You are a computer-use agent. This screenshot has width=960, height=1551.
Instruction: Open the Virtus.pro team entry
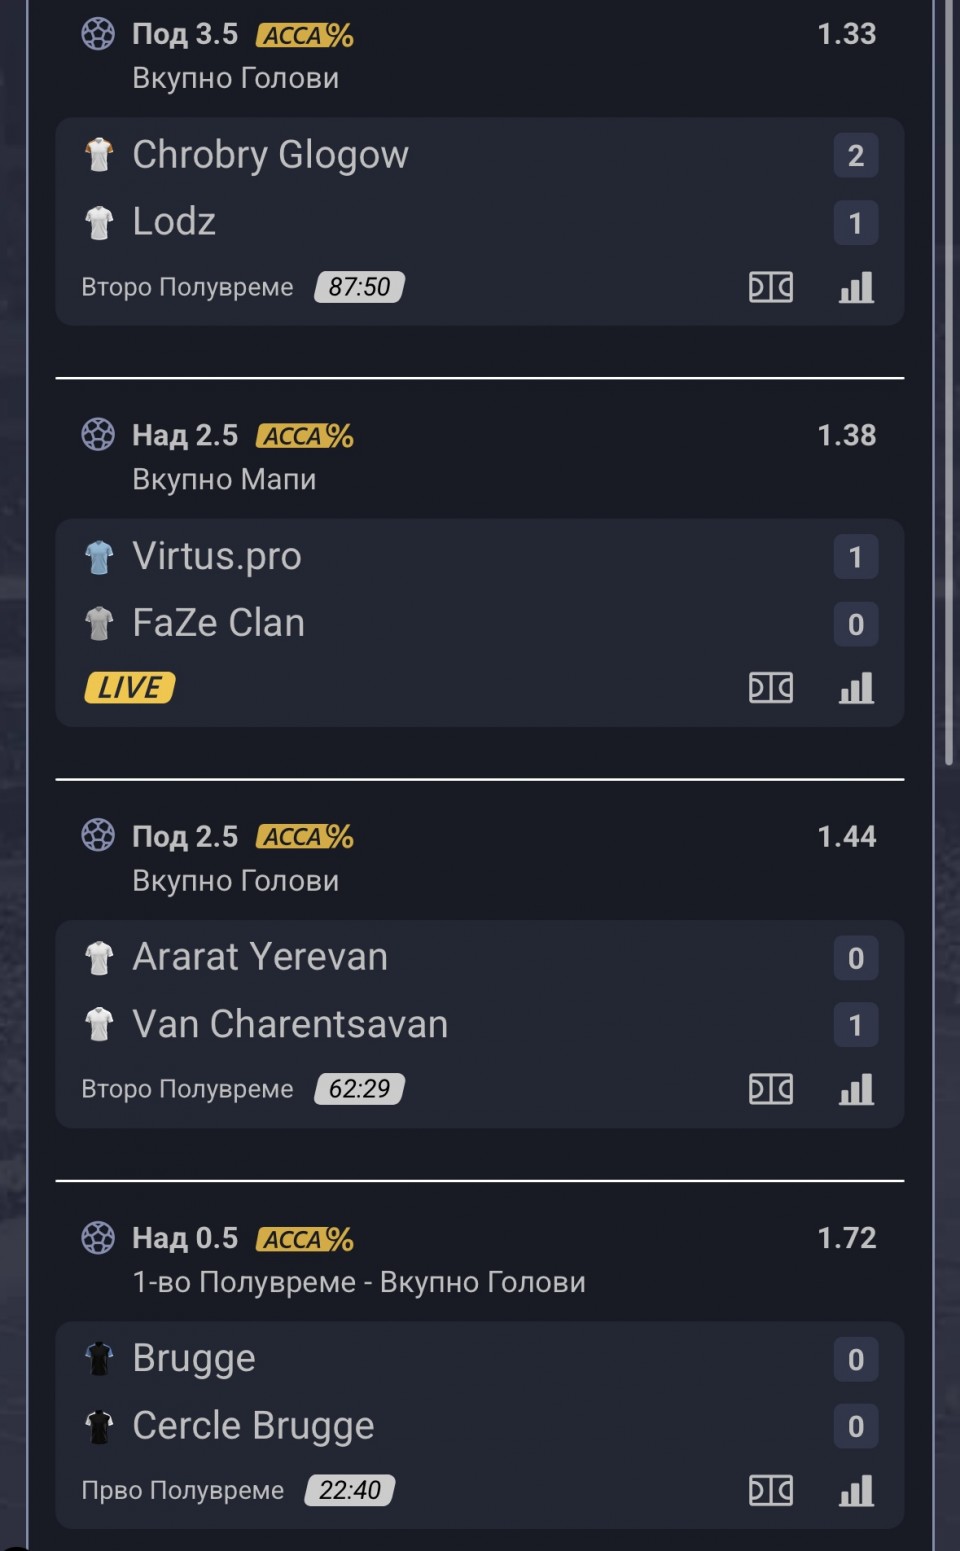coord(217,556)
